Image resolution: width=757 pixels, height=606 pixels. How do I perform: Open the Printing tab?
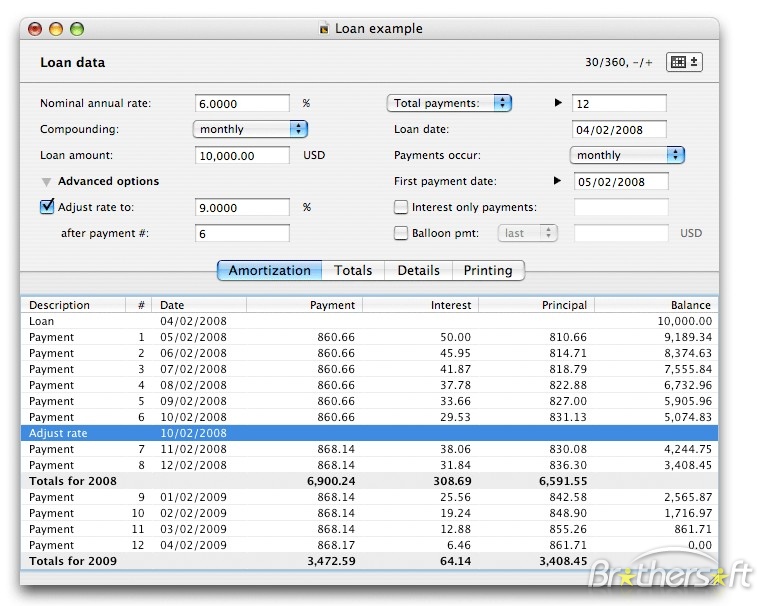click(487, 270)
